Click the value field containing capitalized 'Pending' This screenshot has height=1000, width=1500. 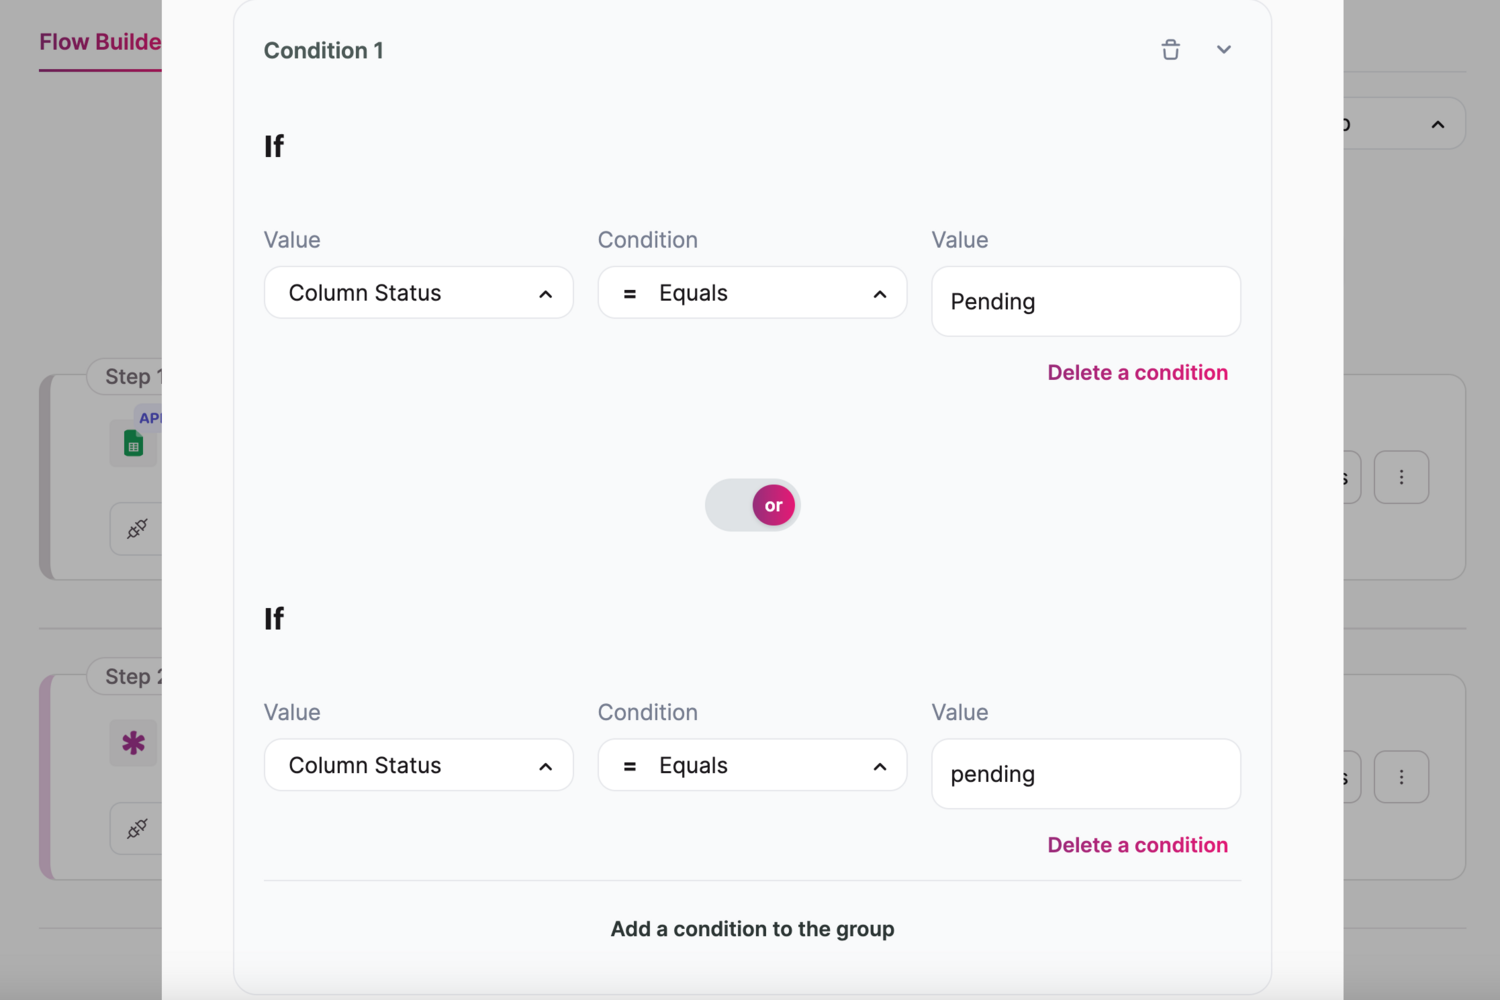coord(1085,302)
